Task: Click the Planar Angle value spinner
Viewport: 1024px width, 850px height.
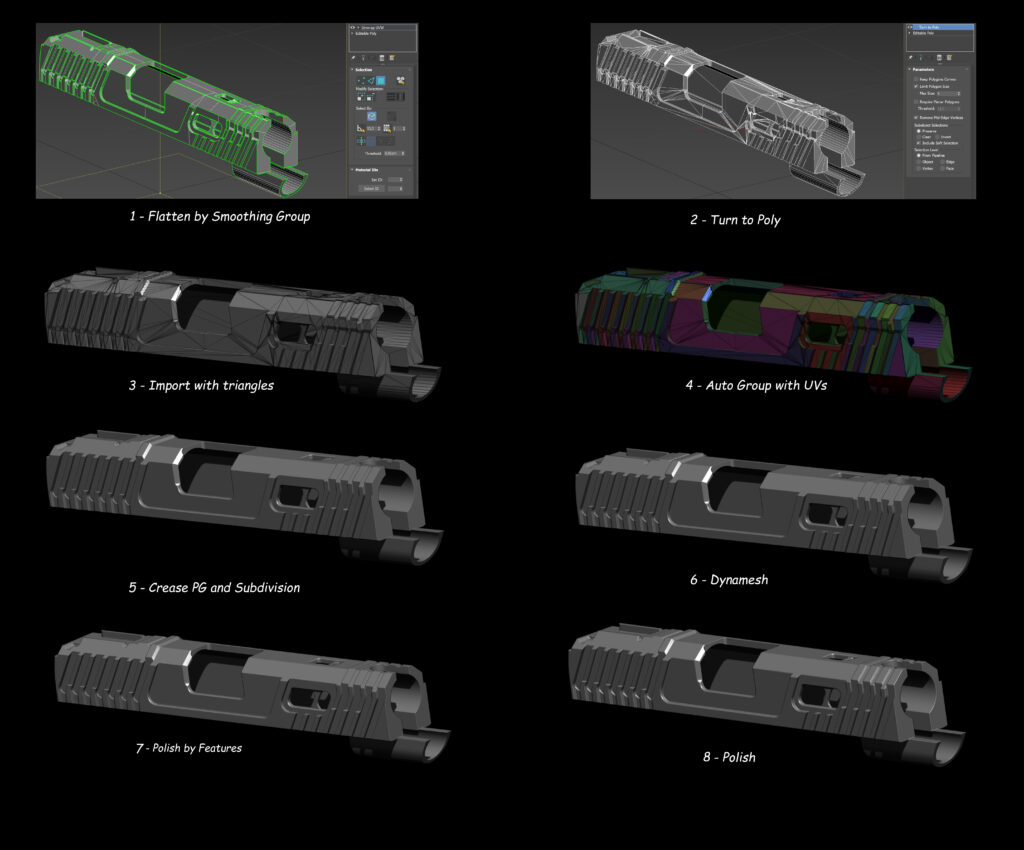Action: [373, 129]
